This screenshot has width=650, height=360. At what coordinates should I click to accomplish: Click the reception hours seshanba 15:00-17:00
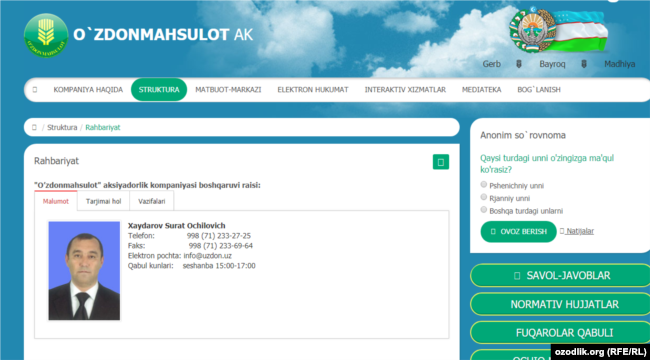coord(219,265)
